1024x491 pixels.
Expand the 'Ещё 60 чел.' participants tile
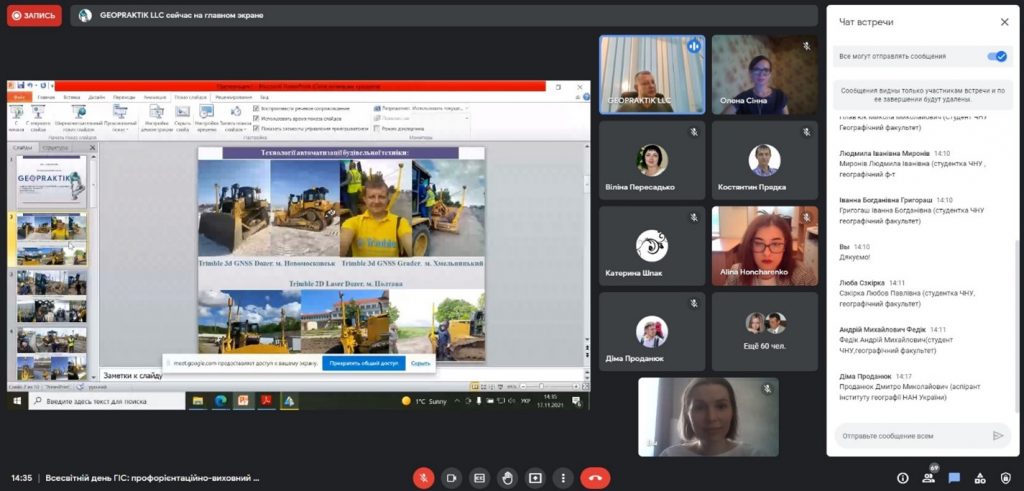coord(765,331)
